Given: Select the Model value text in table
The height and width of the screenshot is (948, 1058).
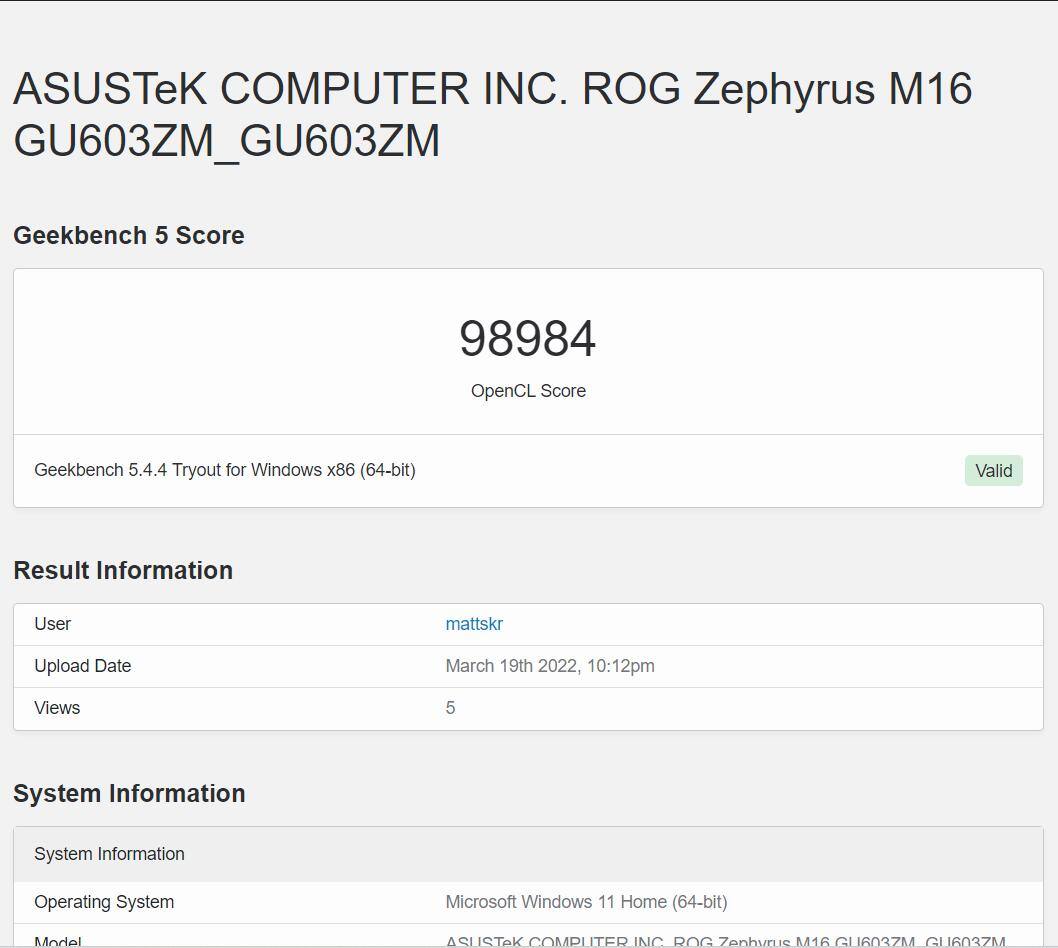Looking at the screenshot, I should pyautogui.click(x=725, y=940).
